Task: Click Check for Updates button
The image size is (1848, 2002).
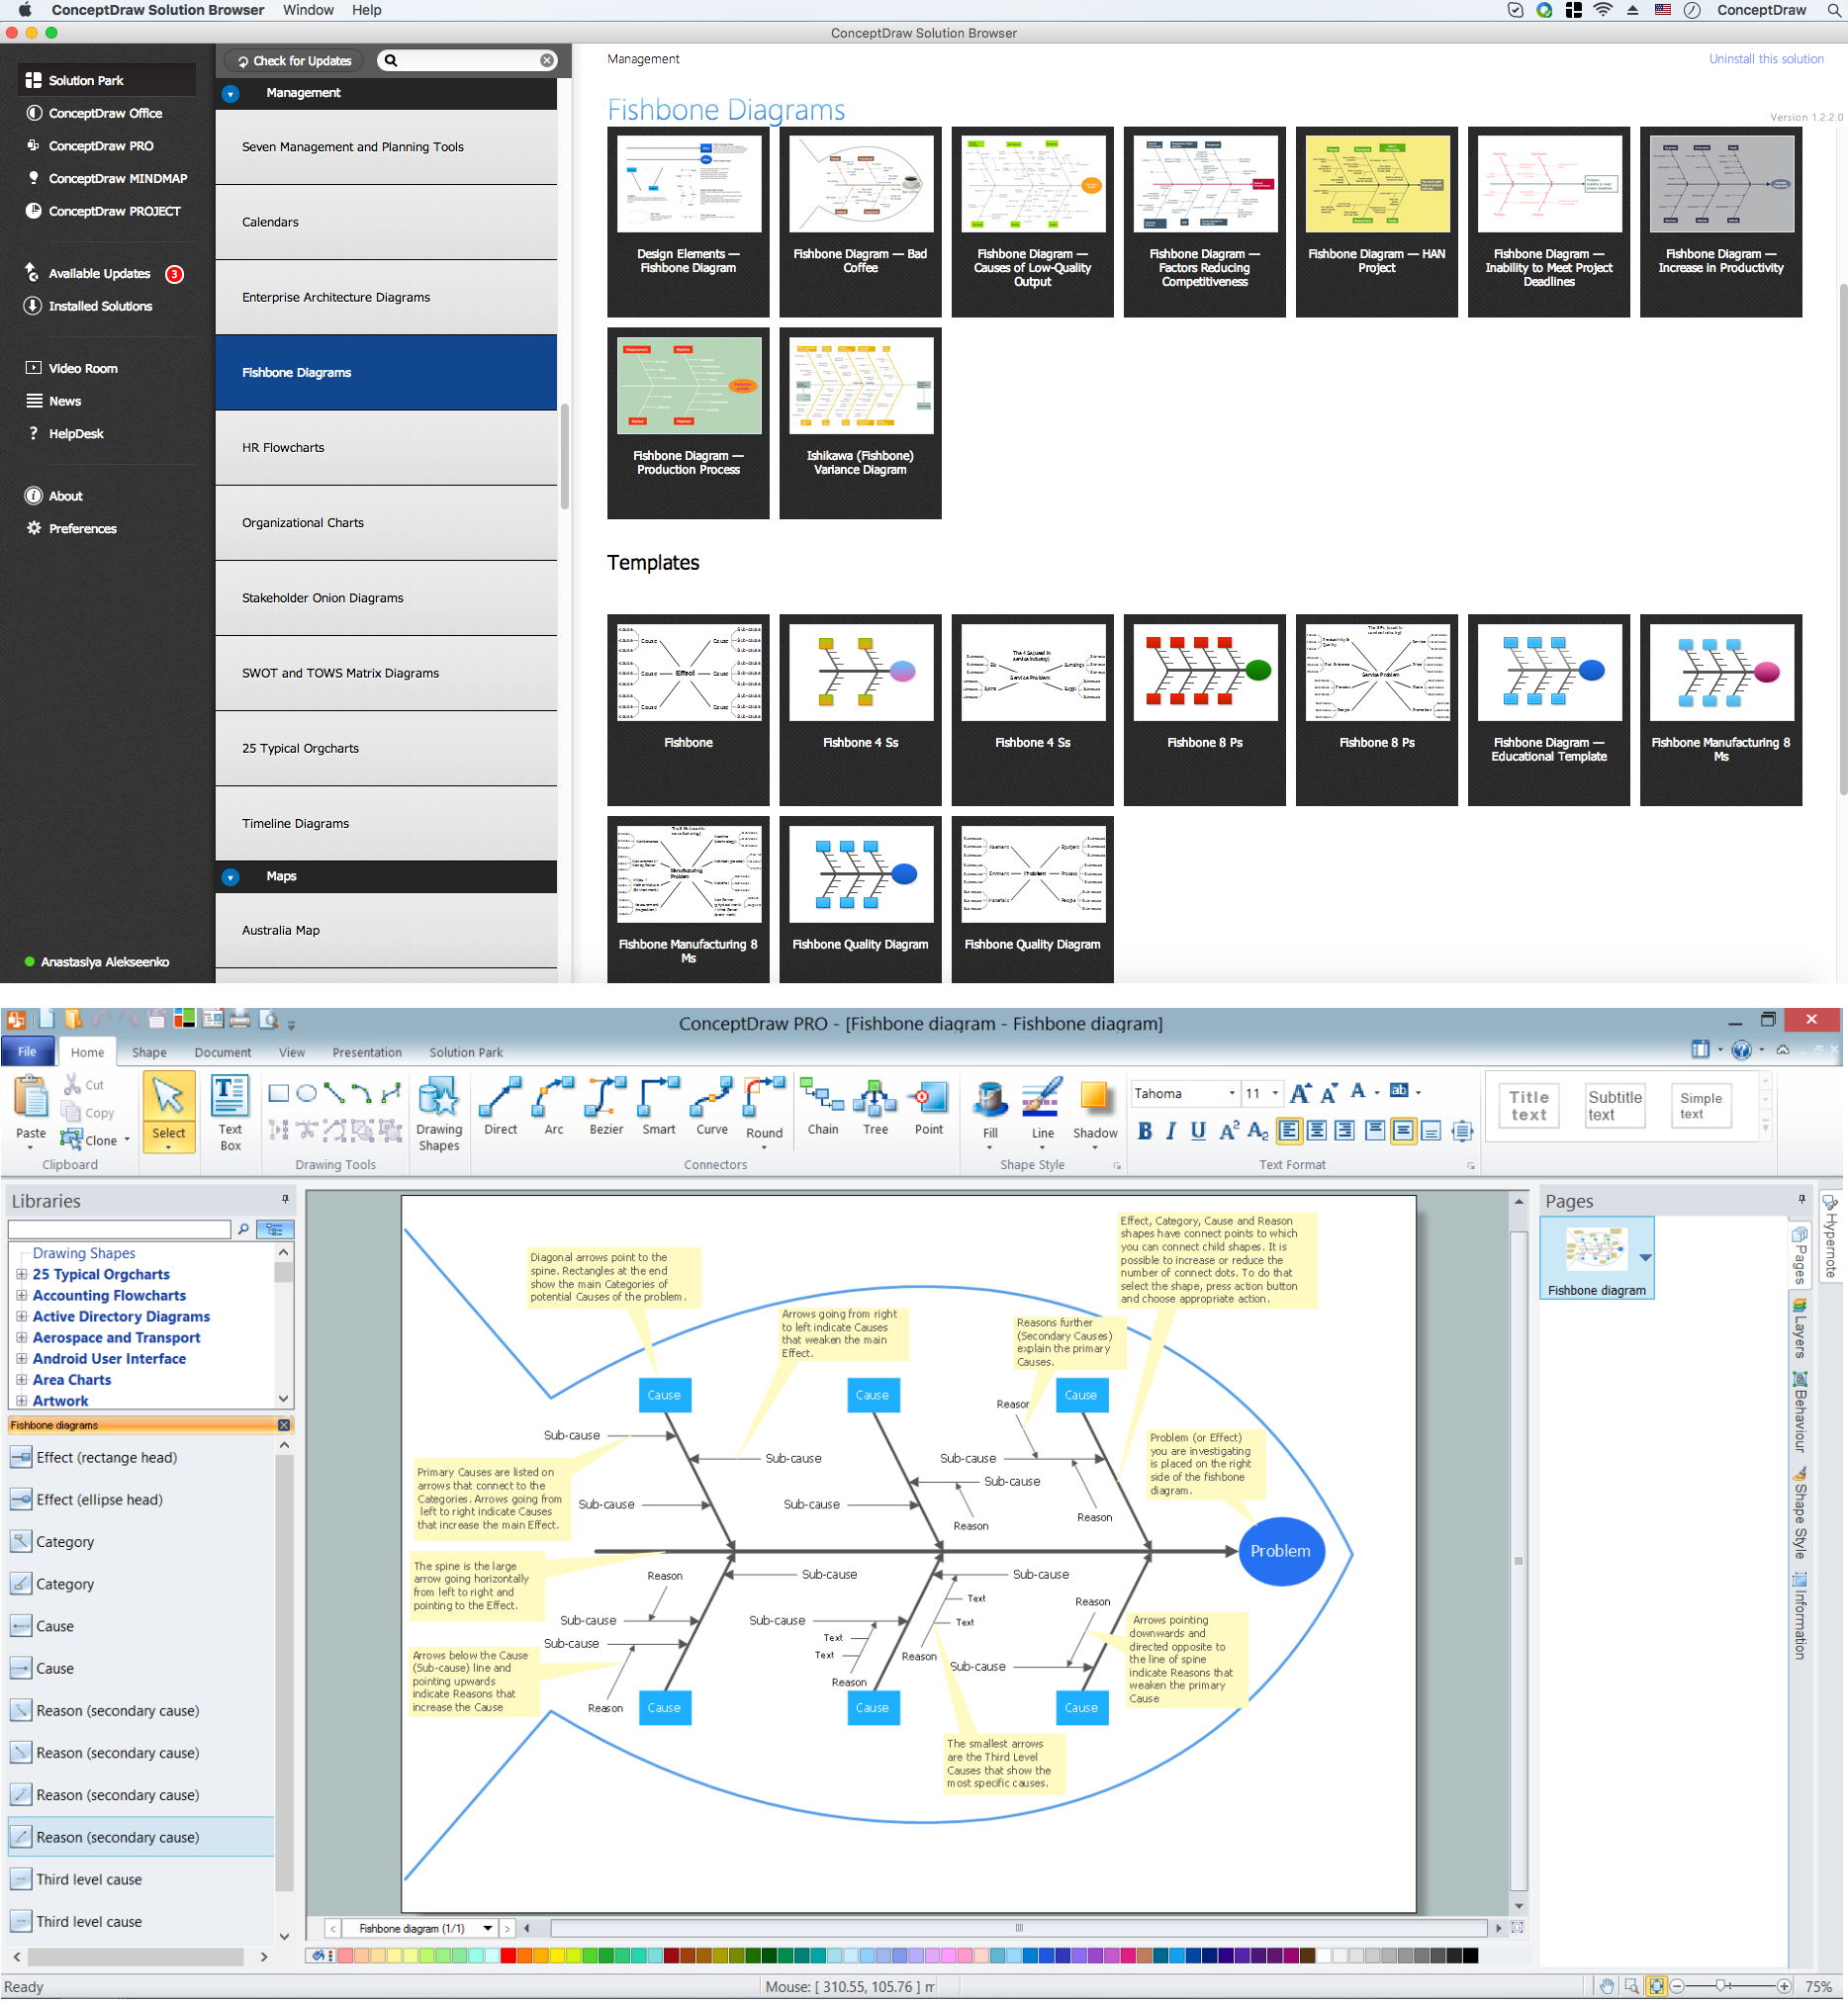Action: (295, 61)
